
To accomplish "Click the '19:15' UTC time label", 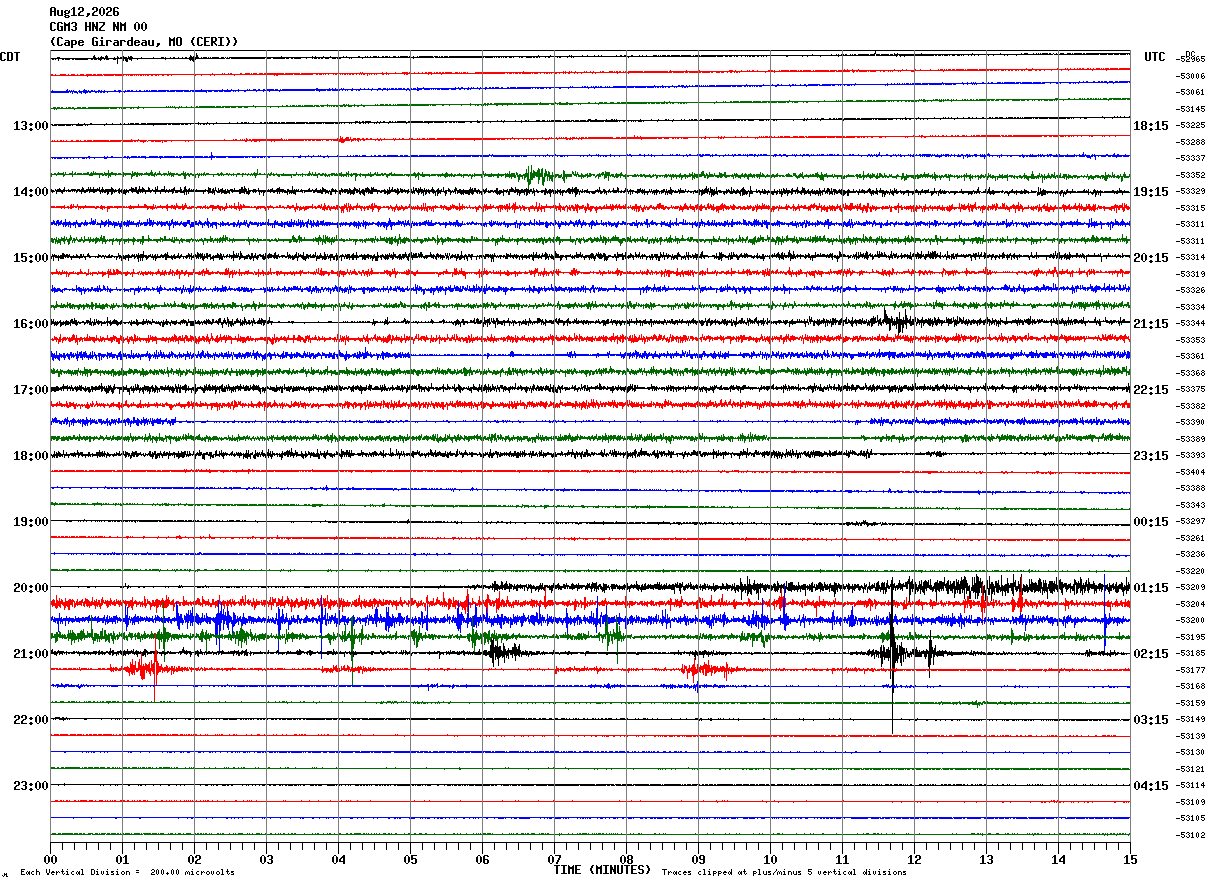I will click(1151, 192).
